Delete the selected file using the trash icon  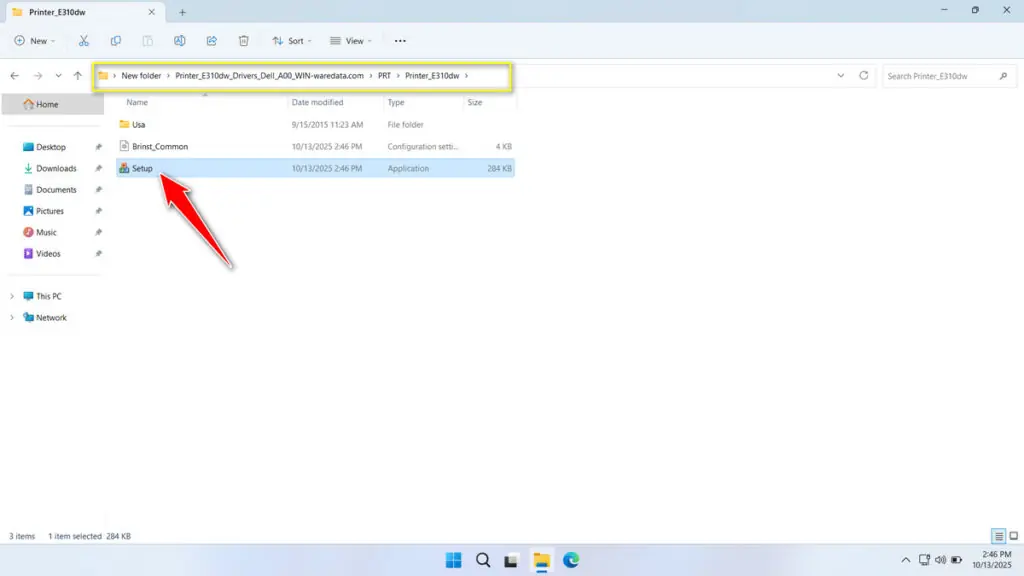tap(243, 41)
